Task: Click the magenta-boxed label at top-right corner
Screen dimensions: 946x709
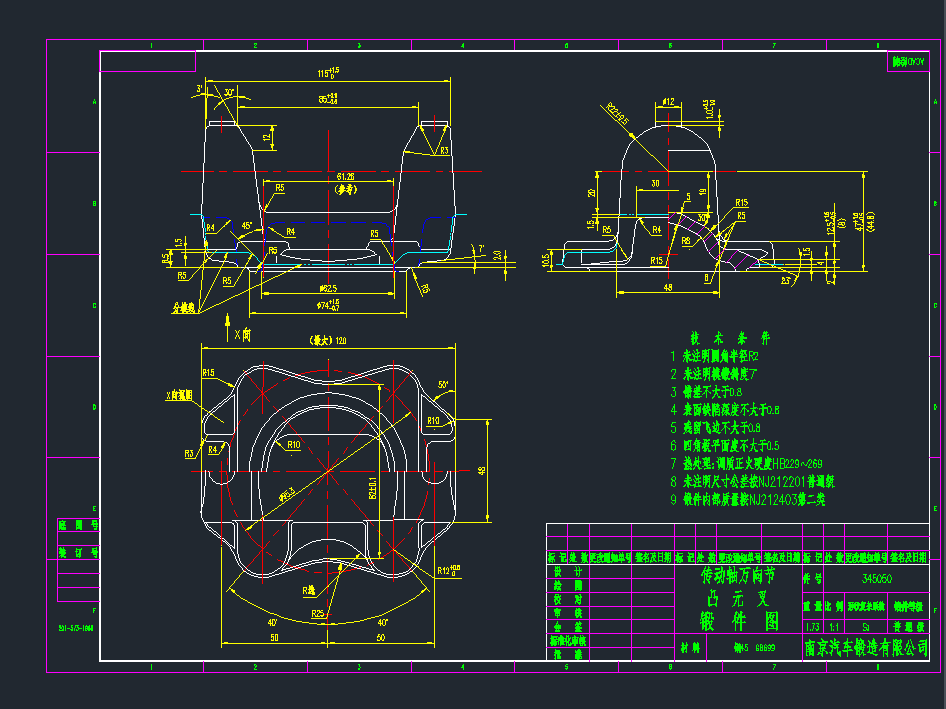Action: pos(908,62)
